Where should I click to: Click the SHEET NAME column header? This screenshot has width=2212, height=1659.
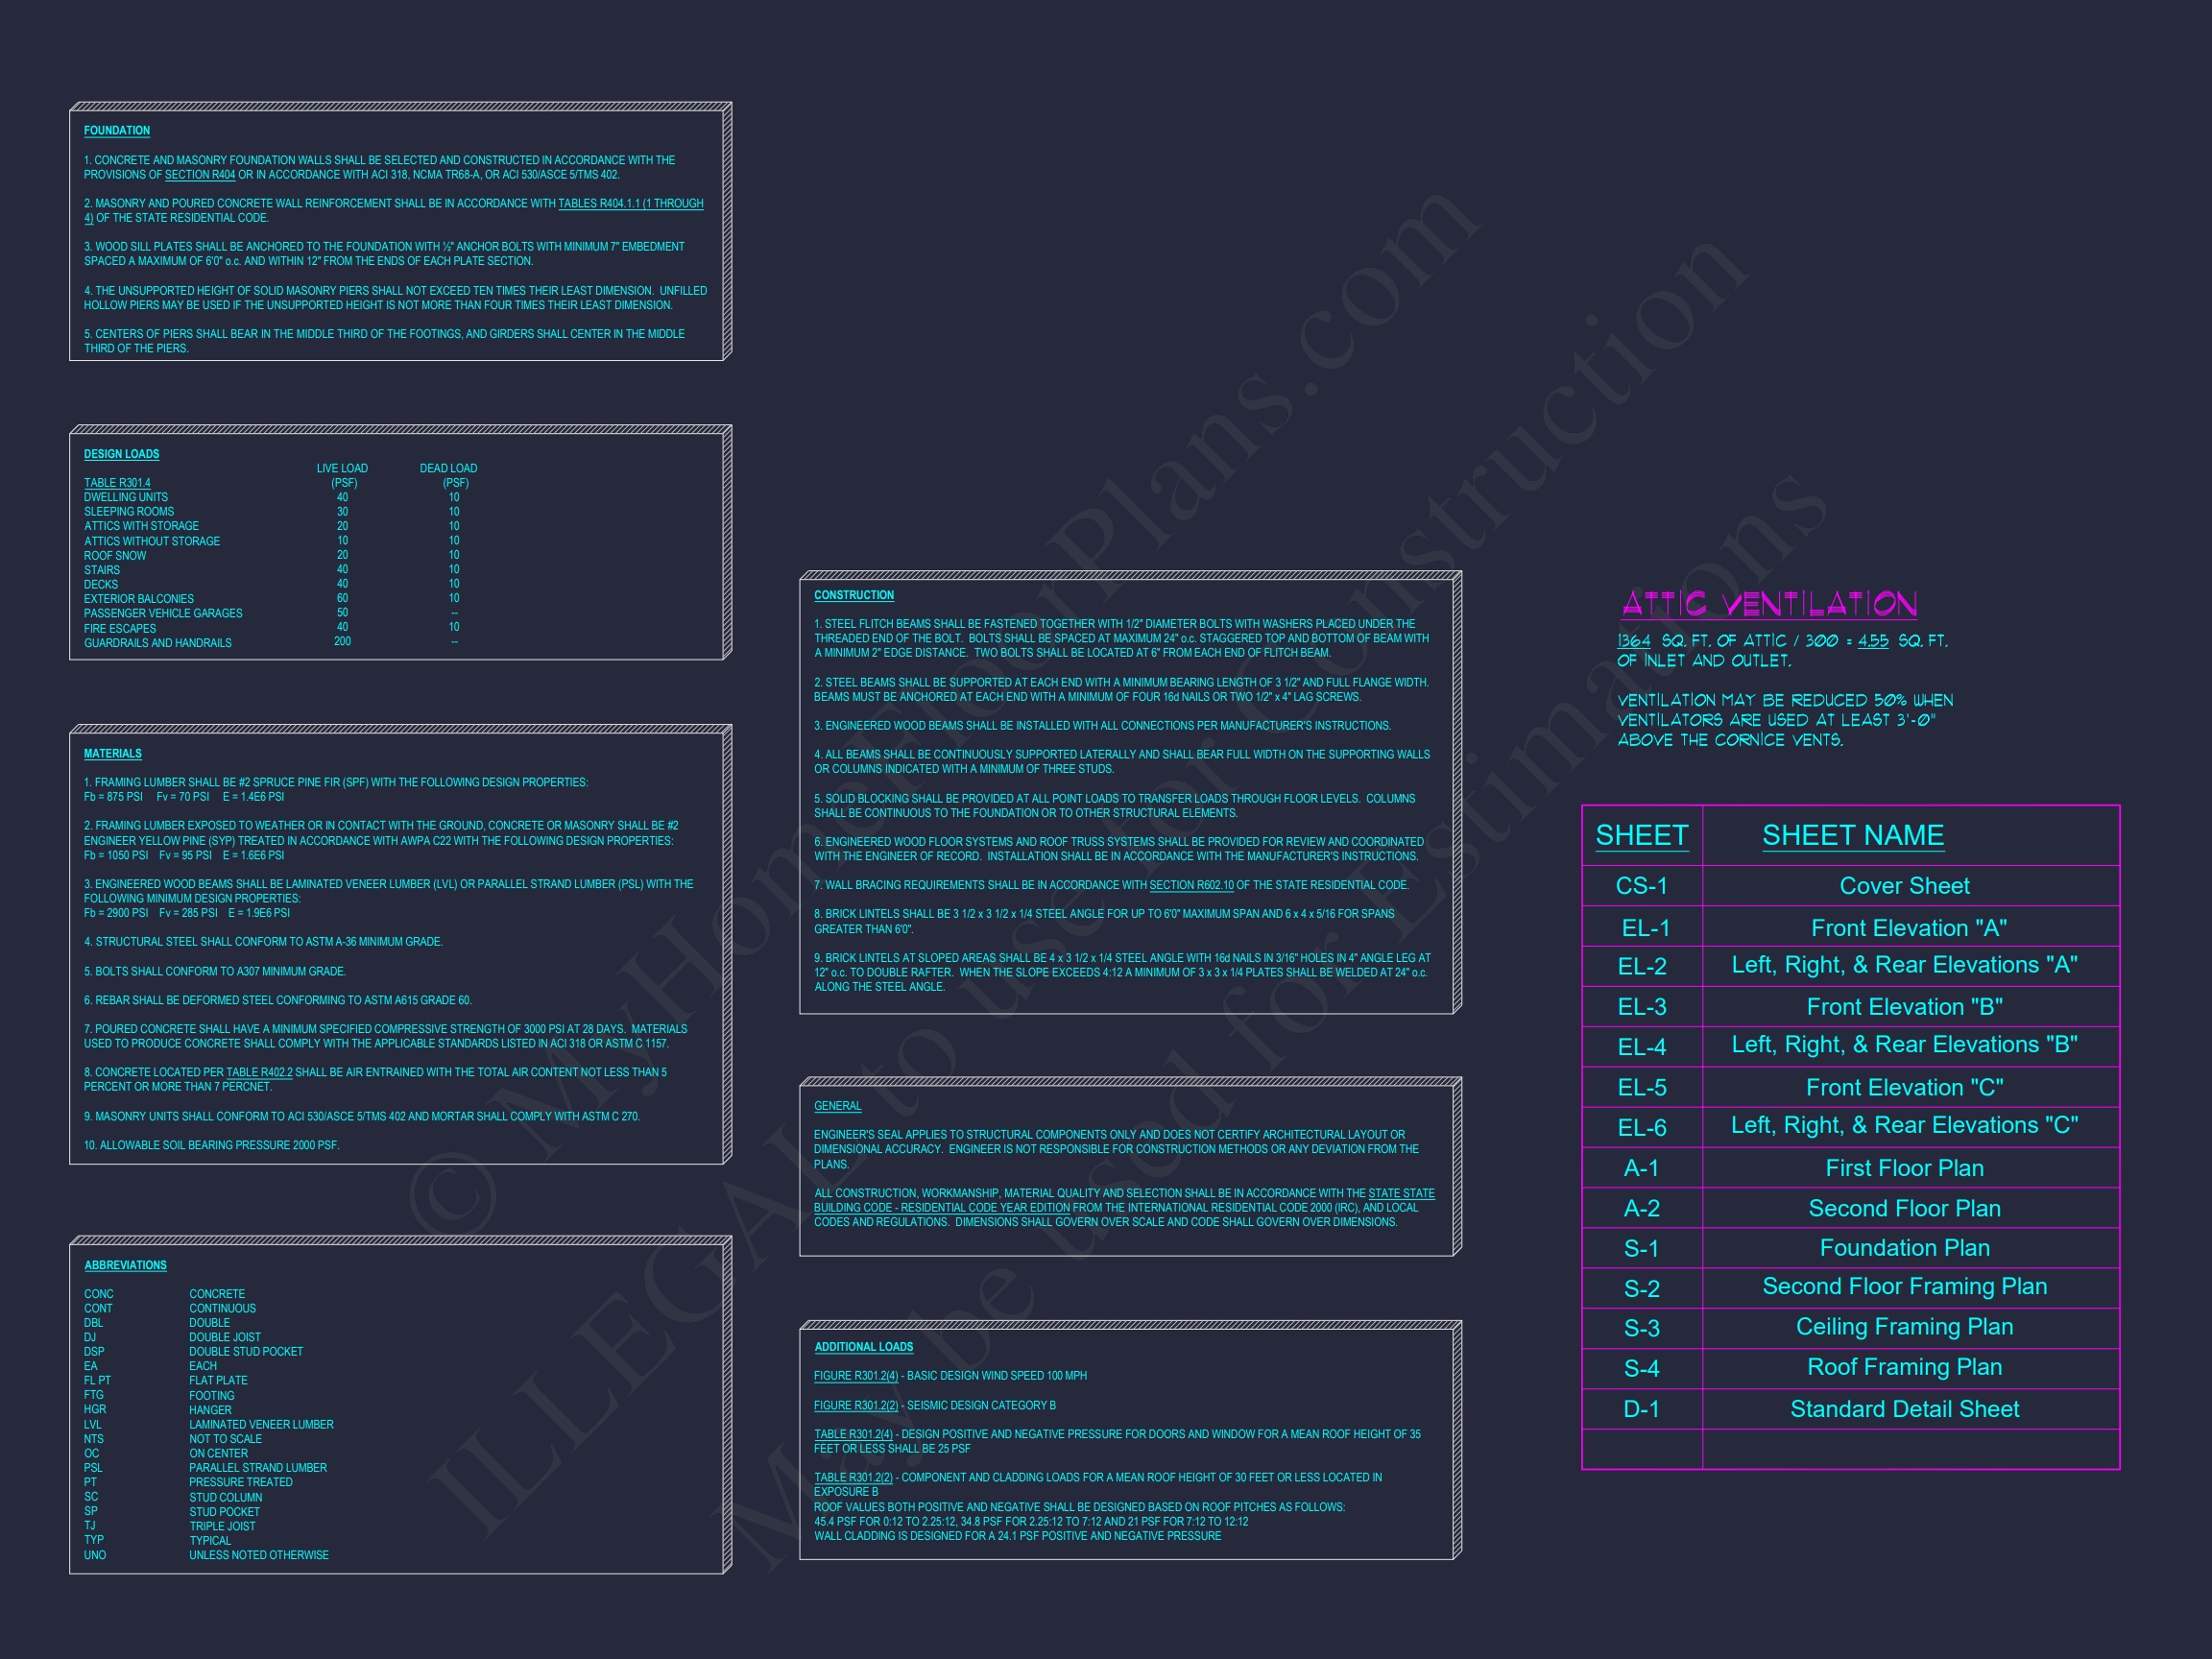[x=1853, y=836]
